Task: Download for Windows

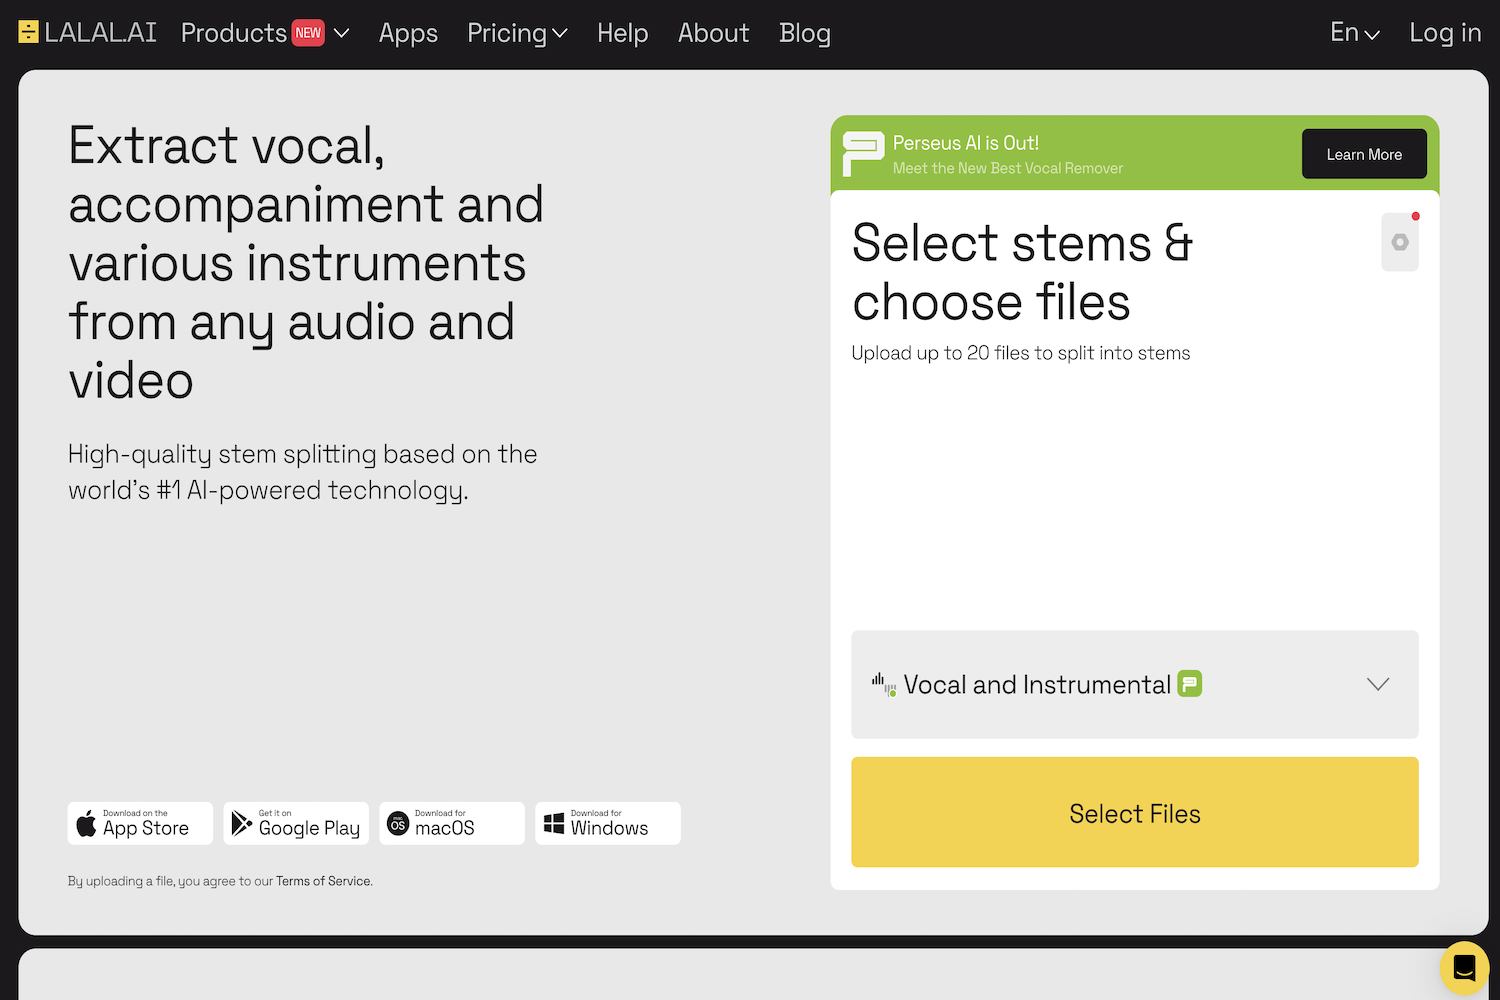Action: point(608,823)
